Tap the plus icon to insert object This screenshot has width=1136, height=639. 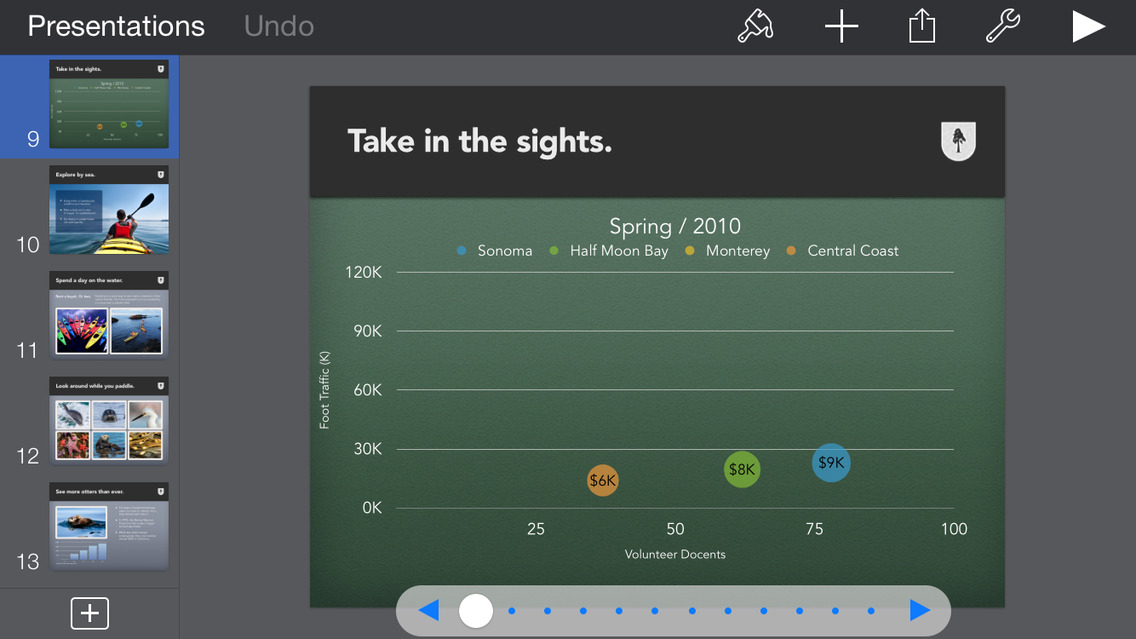842,27
